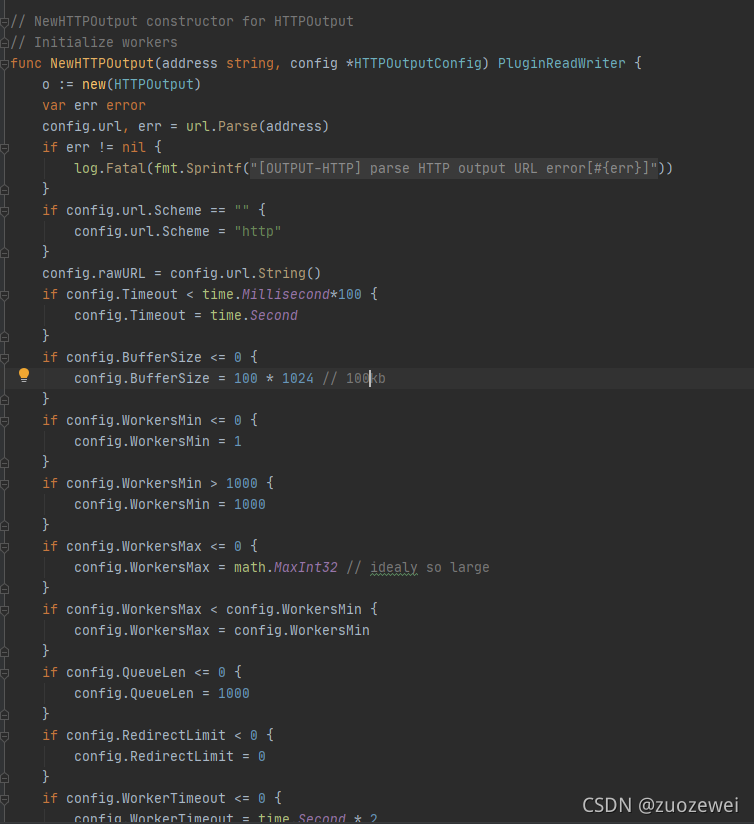754x824 pixels.
Task: Fold the 'if config.WorkersMax < config.WorkersMin' block
Action: (x=4, y=611)
